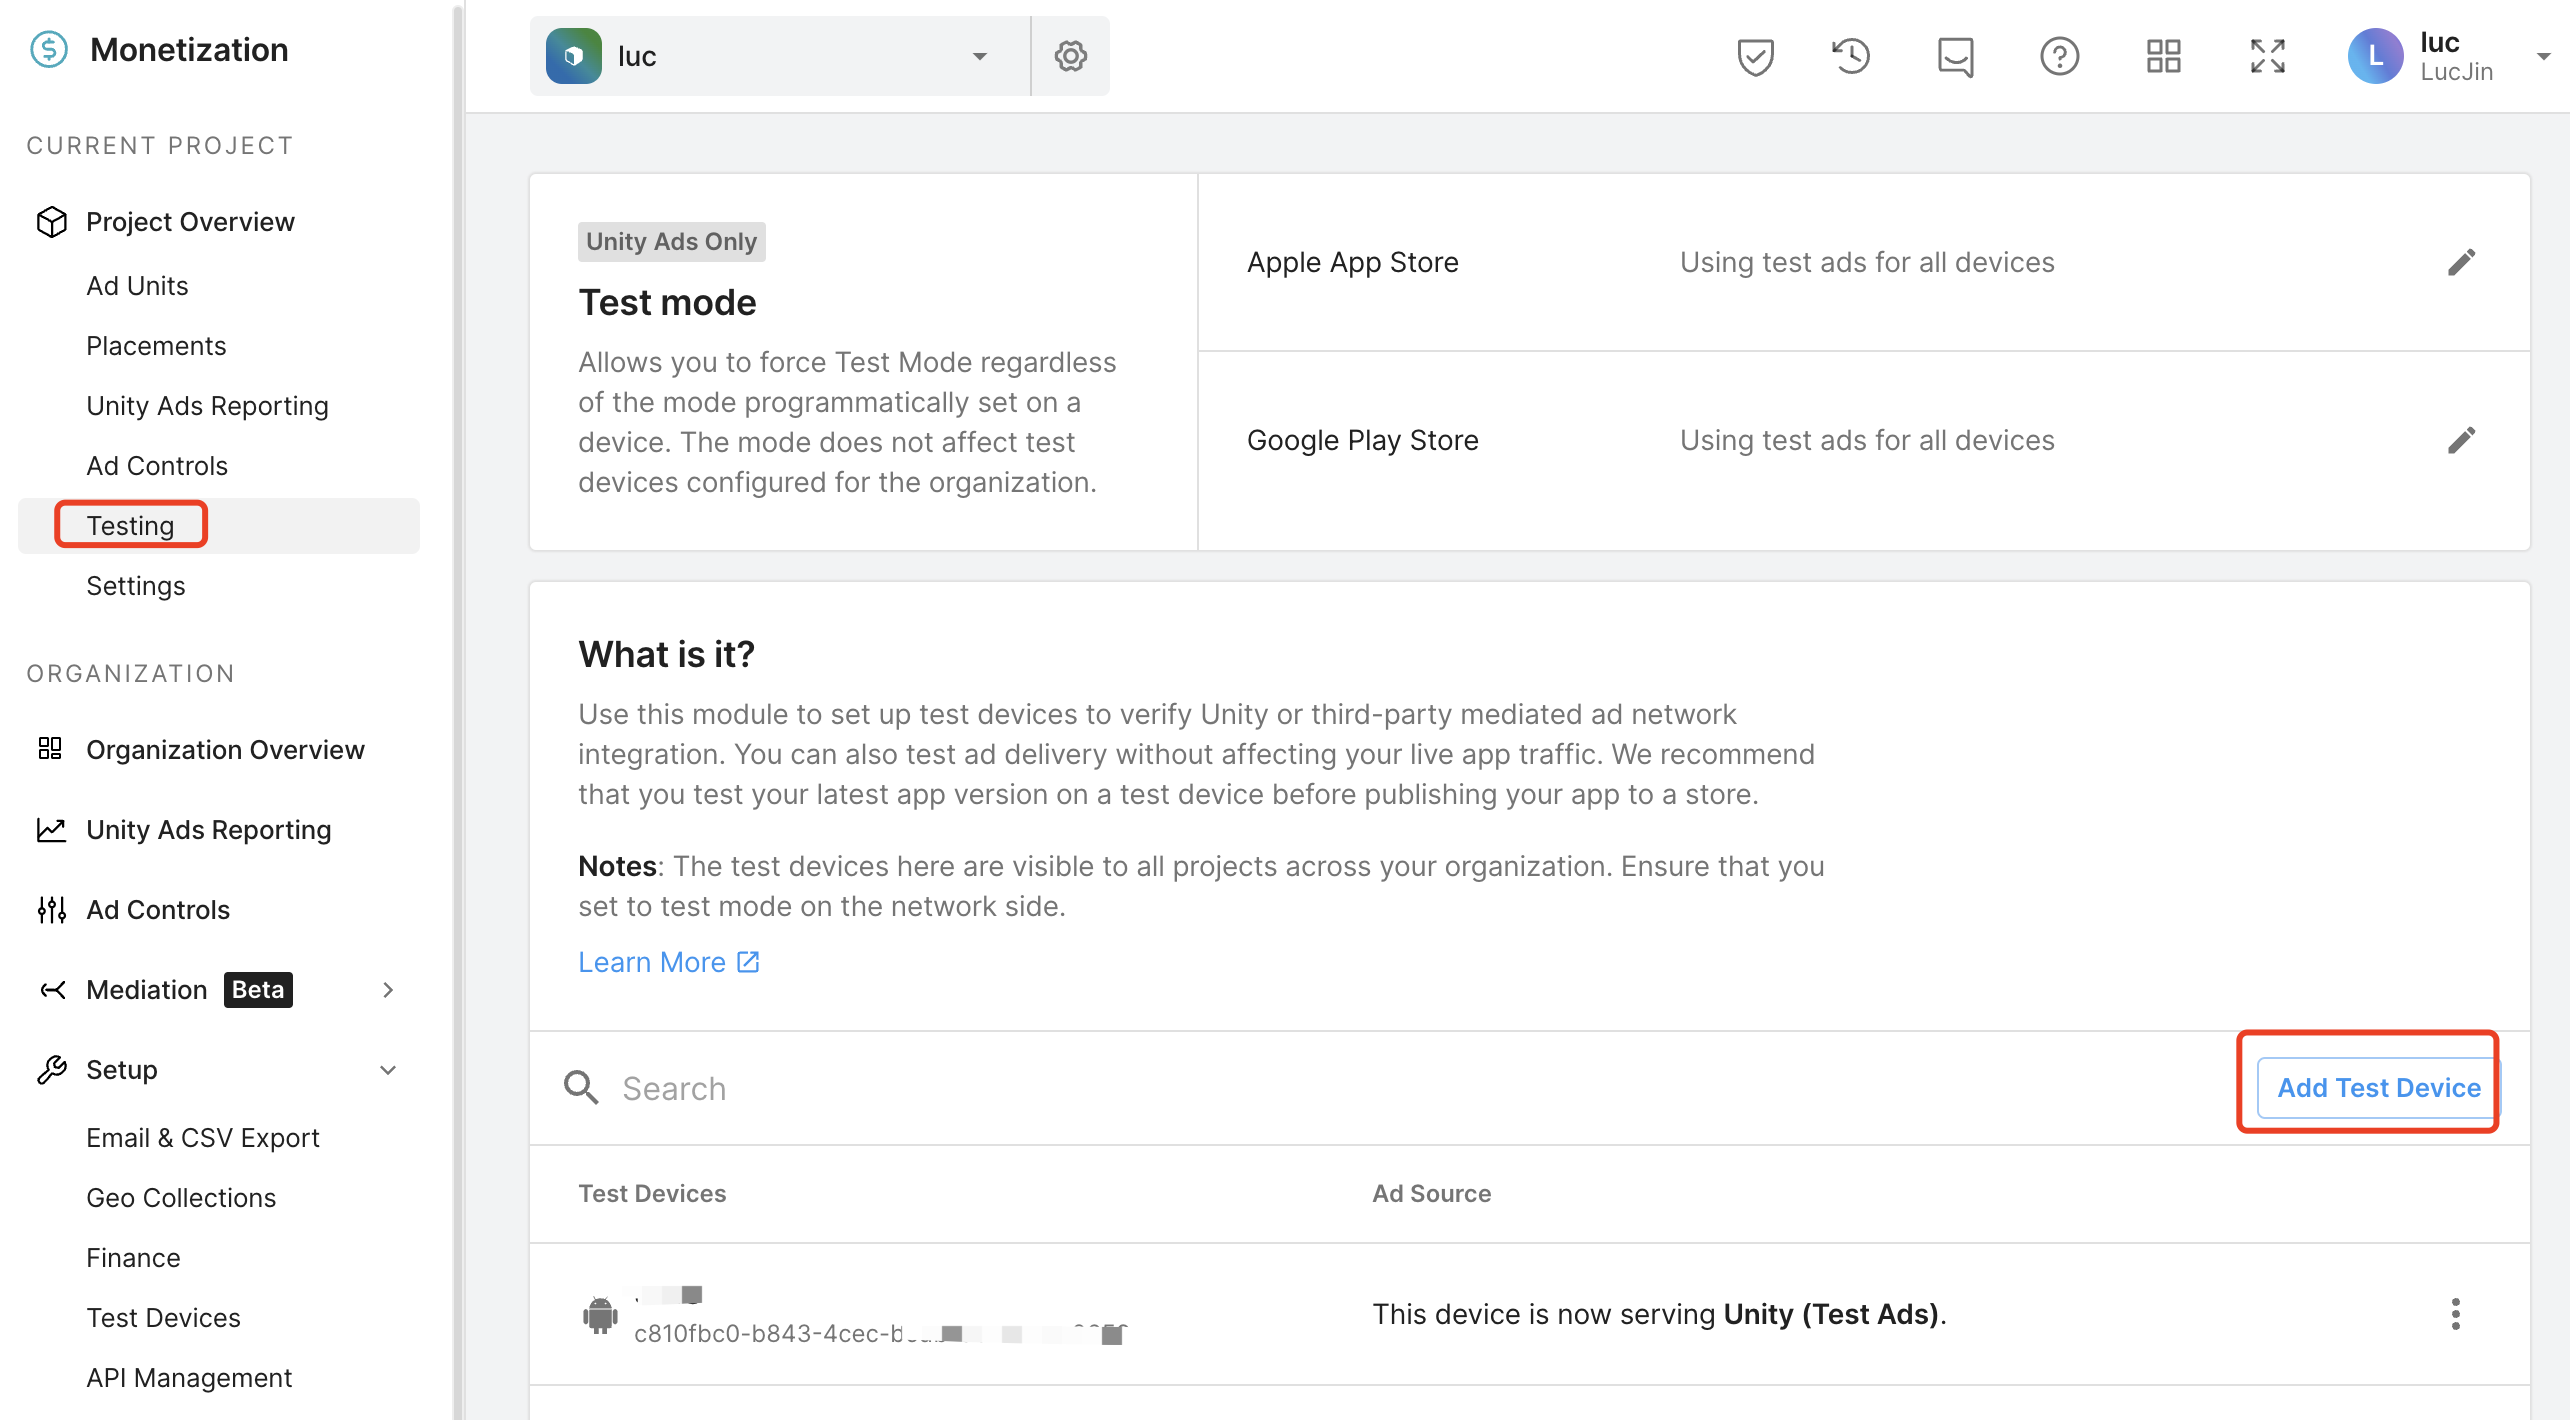Open project settings gear icon
Viewport: 2570px width, 1420px height.
pos(1070,56)
